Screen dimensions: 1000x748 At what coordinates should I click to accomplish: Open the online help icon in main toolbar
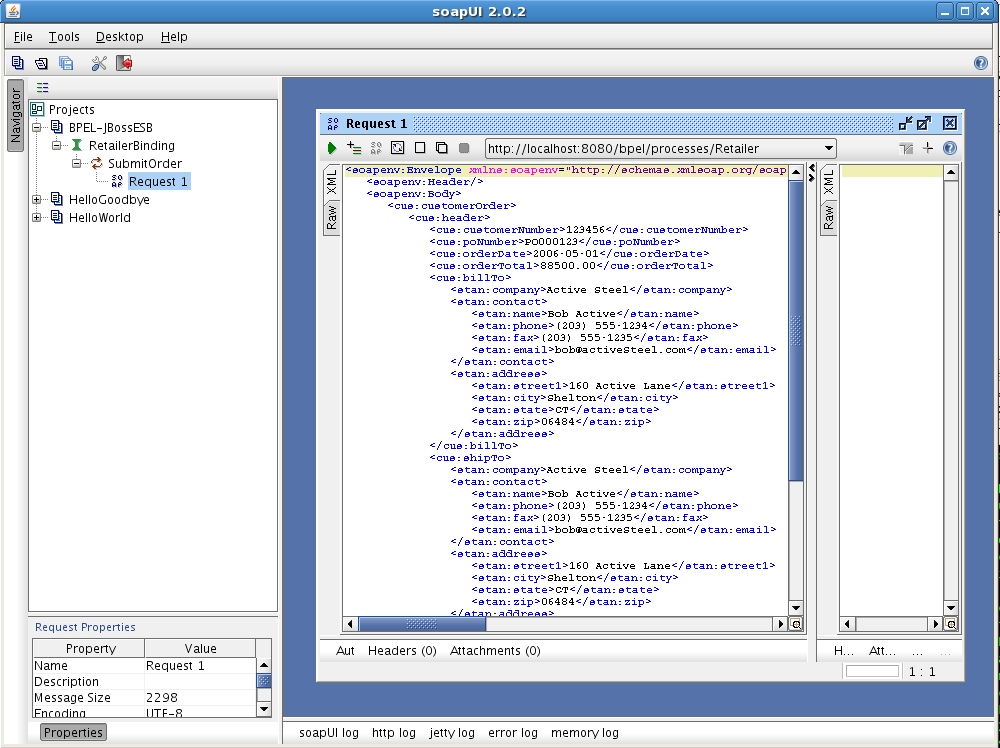[981, 63]
